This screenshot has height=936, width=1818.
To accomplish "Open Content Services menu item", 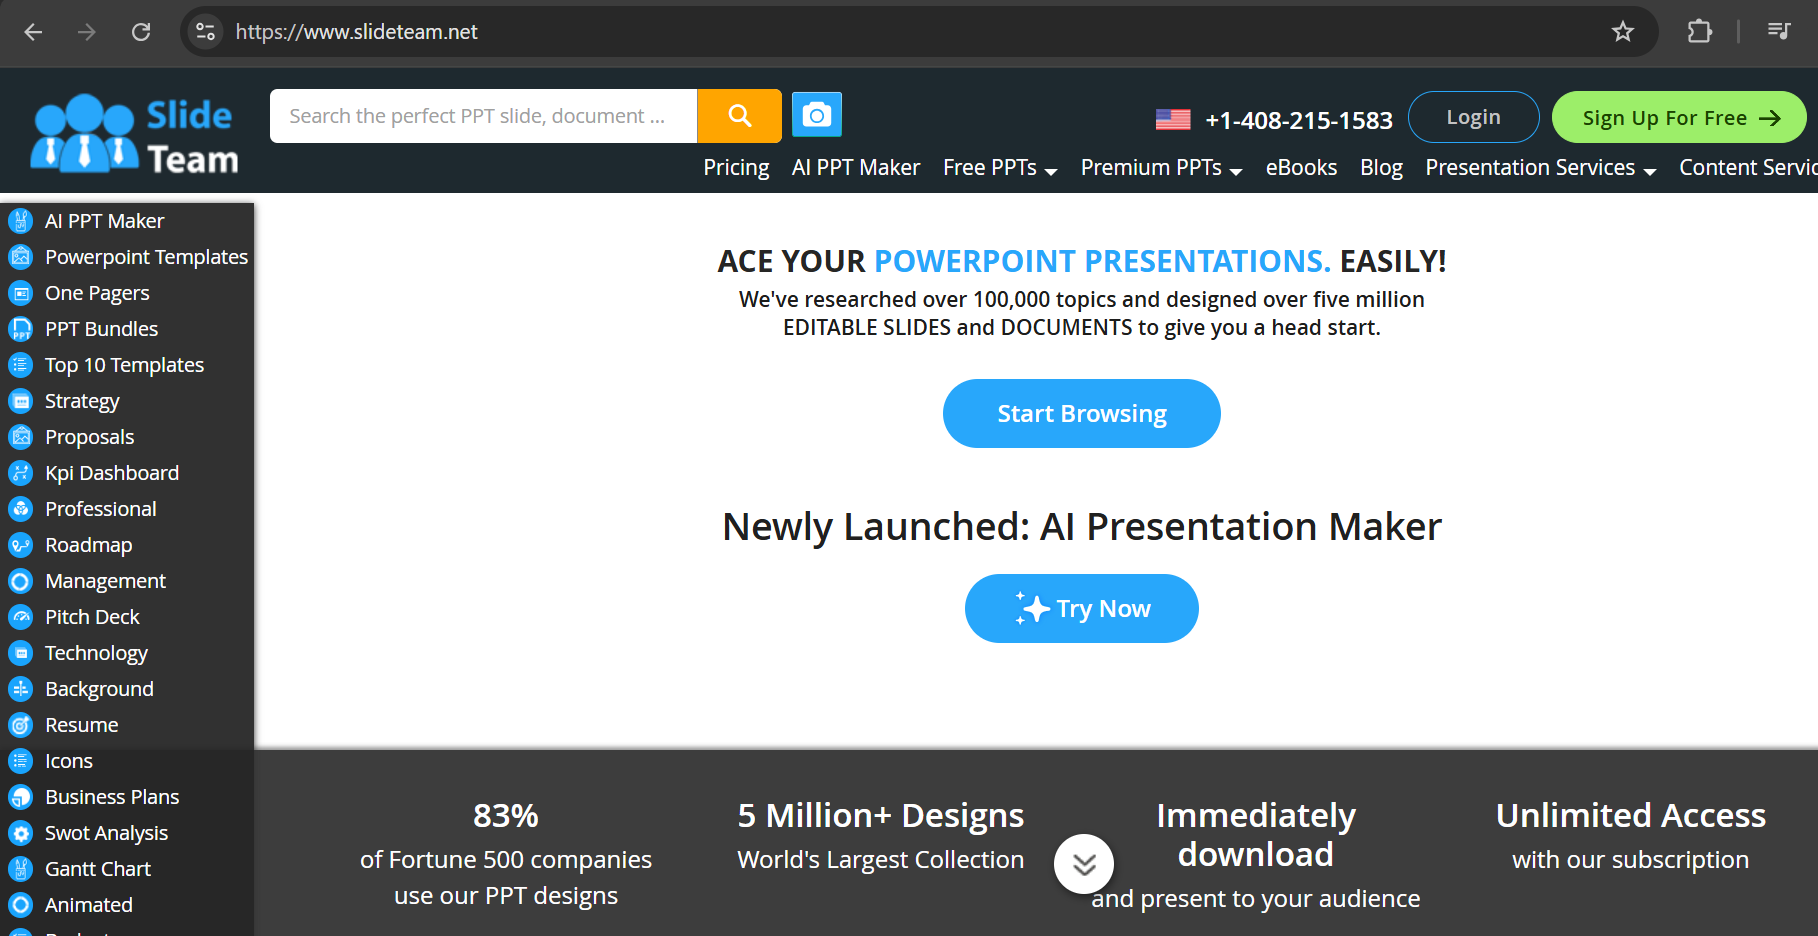I will point(1748,168).
